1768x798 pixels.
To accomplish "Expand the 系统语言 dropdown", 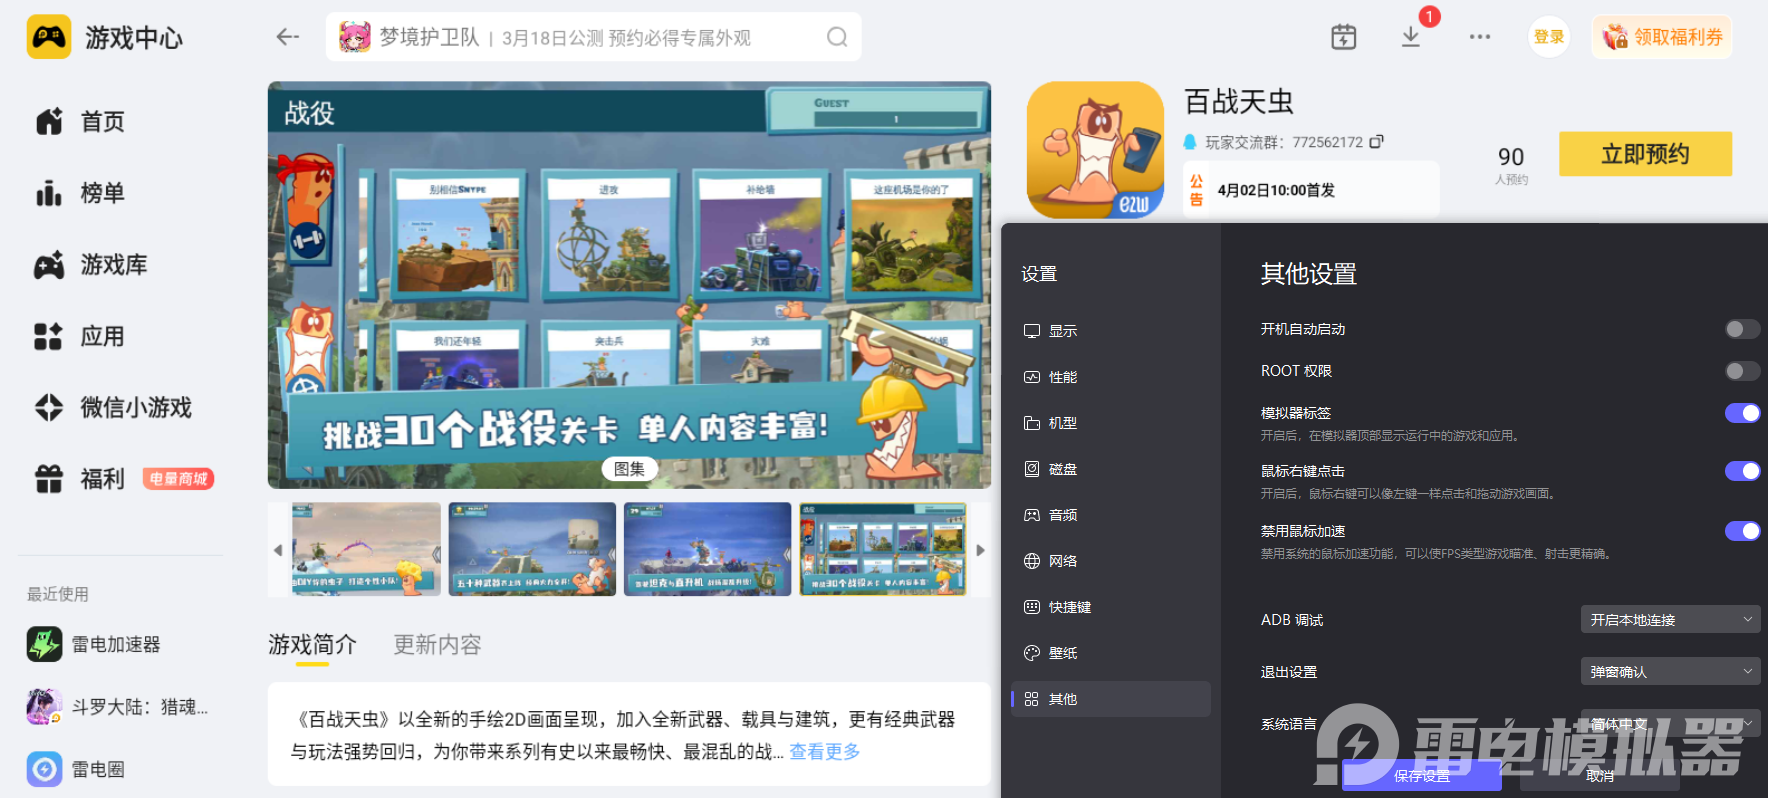I will point(1670,724).
